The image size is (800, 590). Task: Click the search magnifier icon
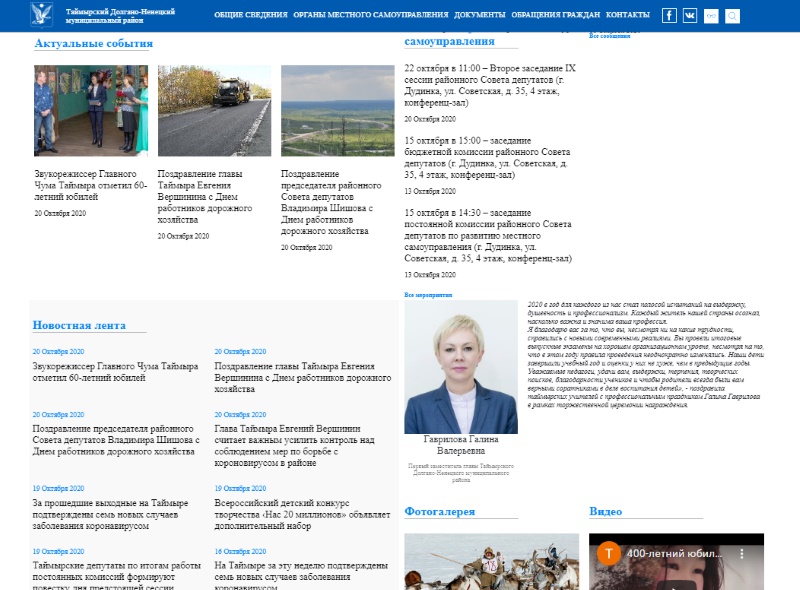point(732,15)
